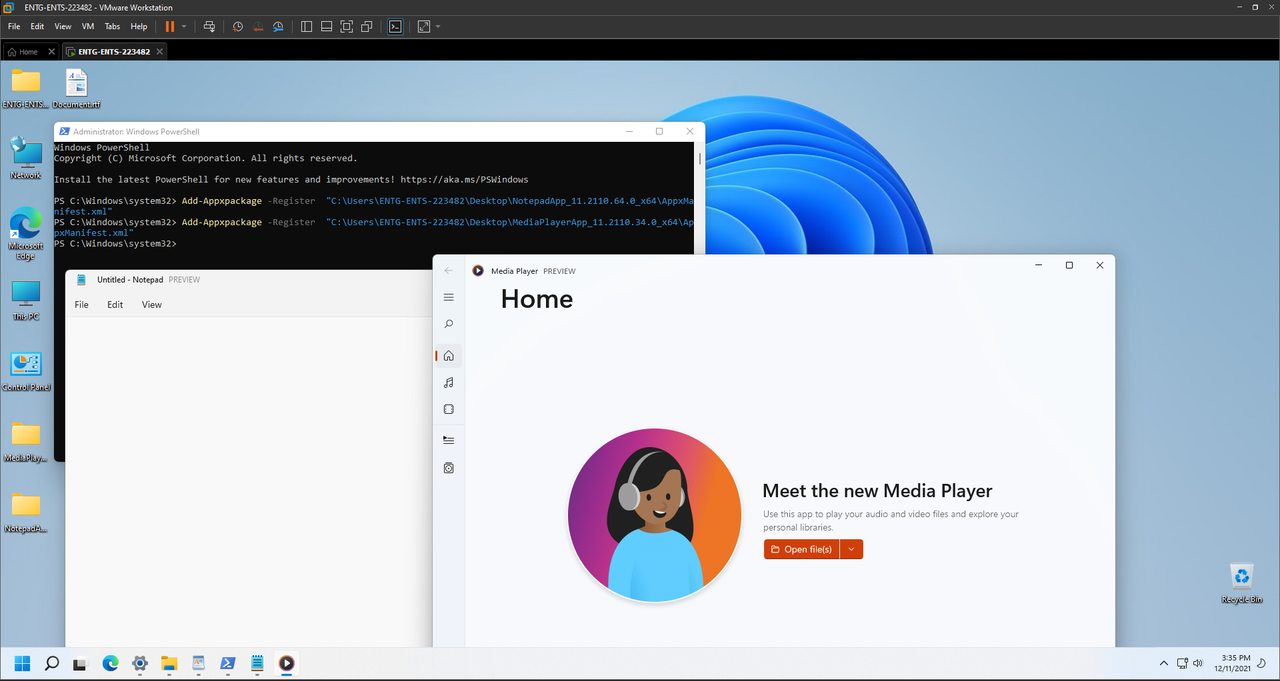Open Windows Start menu

[x=22, y=662]
